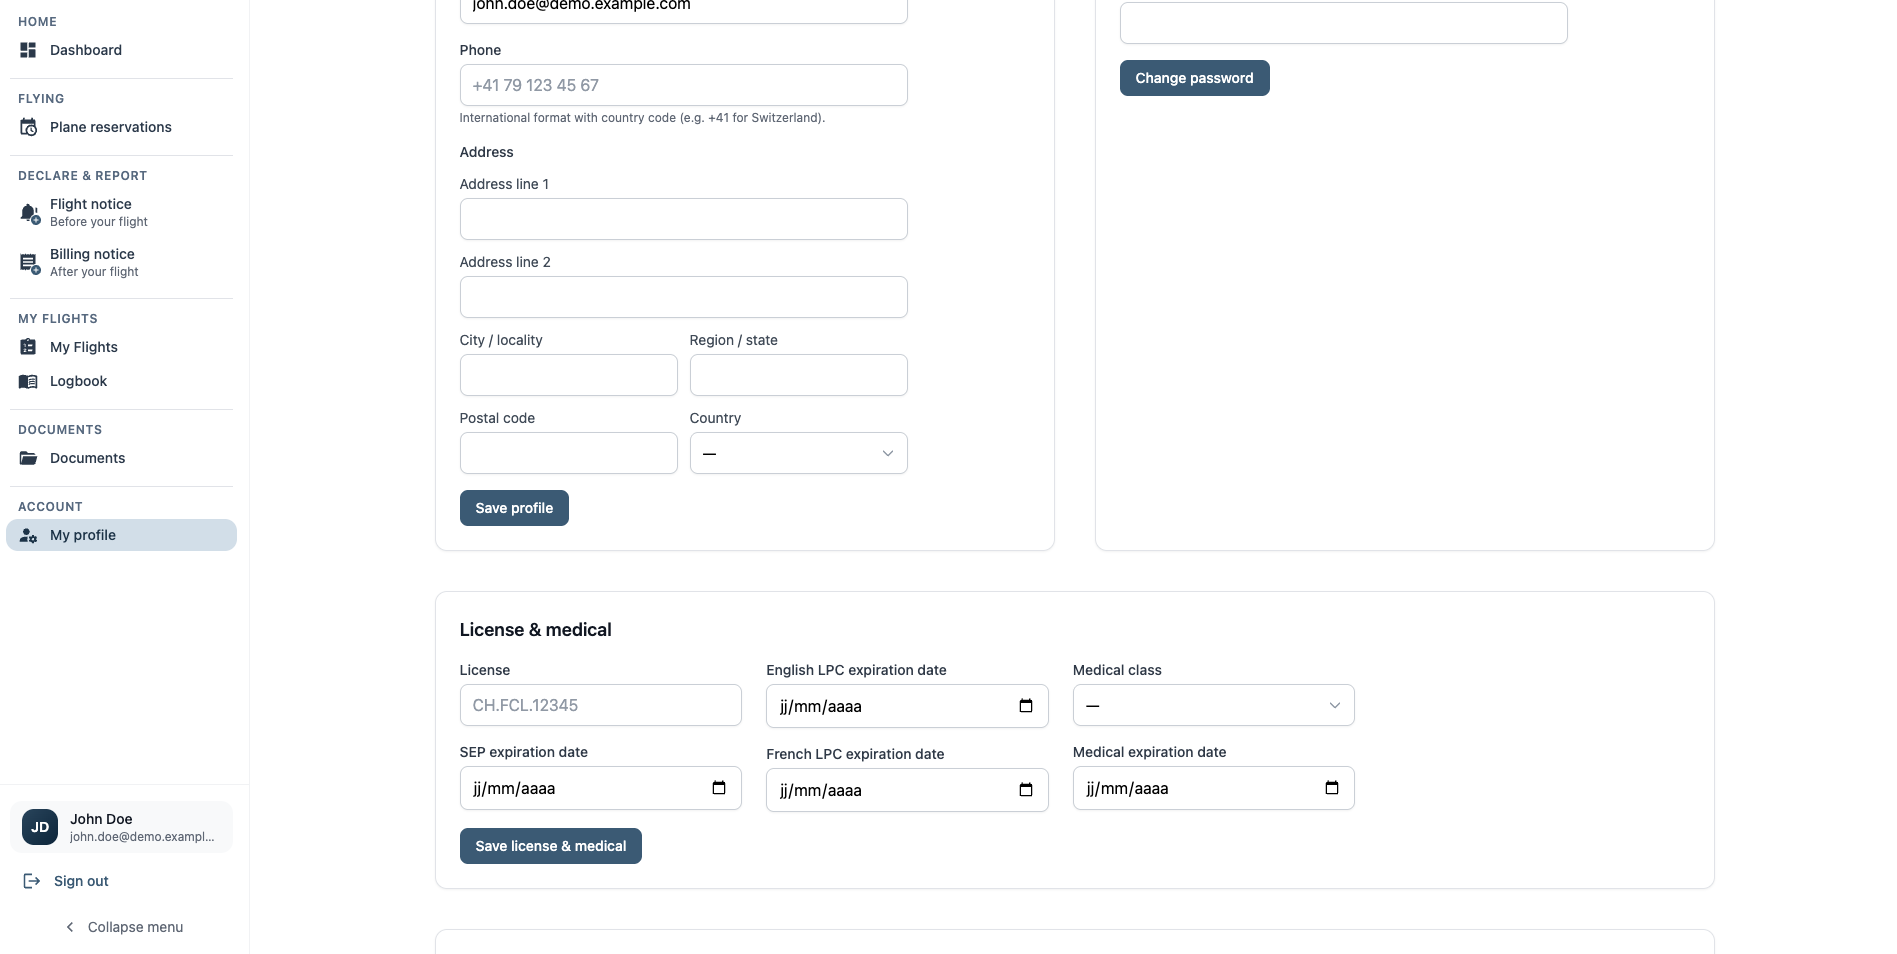Collapse the sidebar menu

[x=124, y=927]
